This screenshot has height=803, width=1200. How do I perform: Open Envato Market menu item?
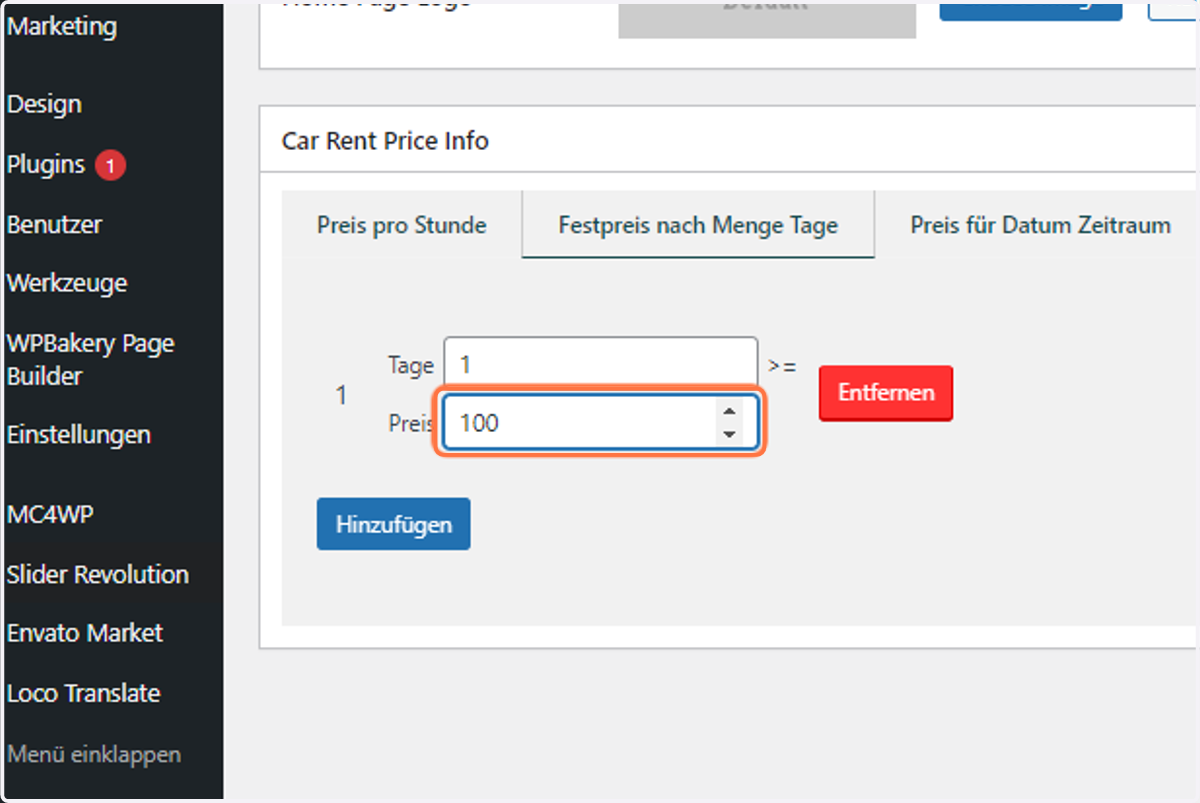coord(85,633)
